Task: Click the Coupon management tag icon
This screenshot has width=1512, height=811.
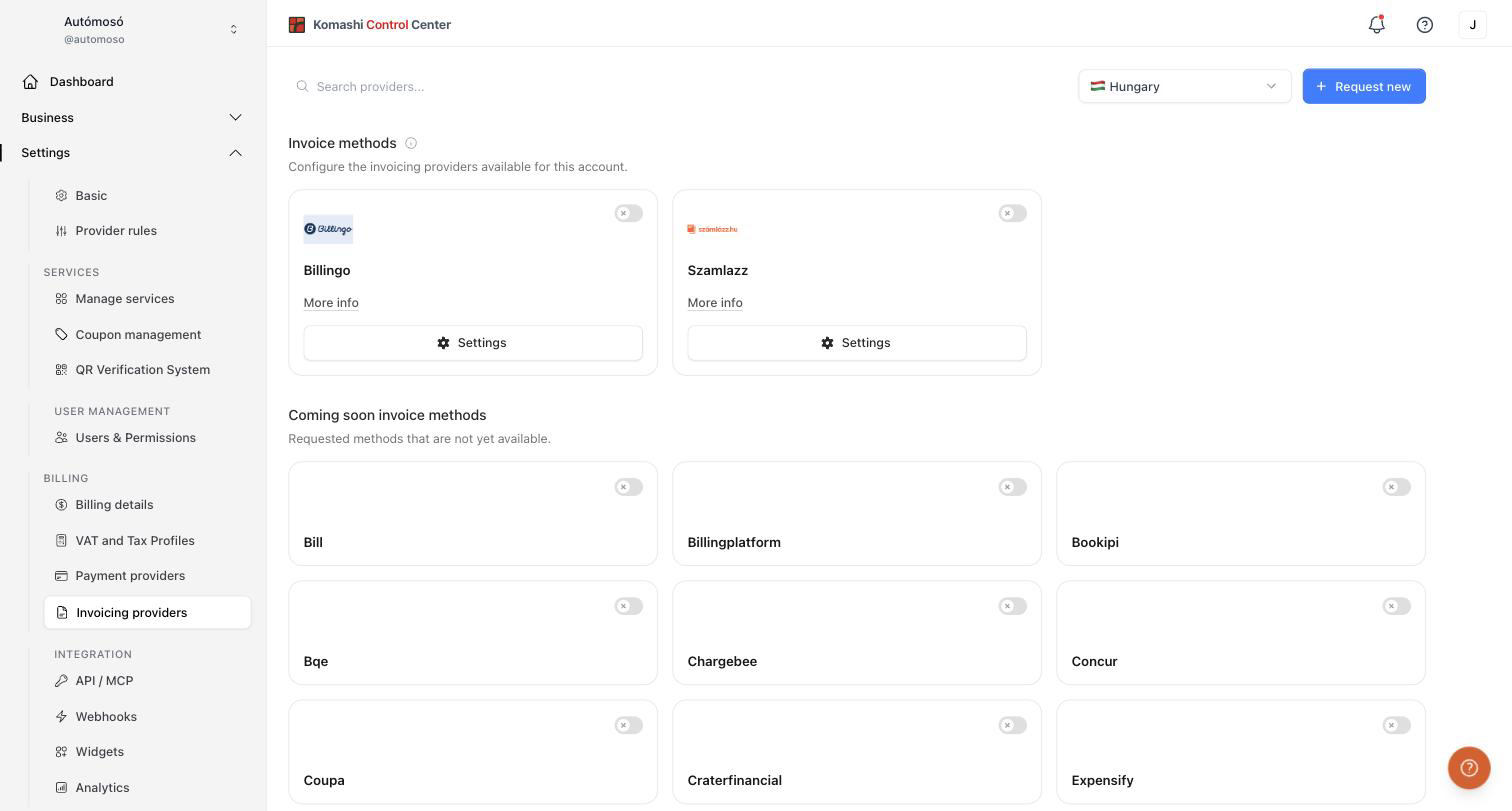Action: pos(61,334)
